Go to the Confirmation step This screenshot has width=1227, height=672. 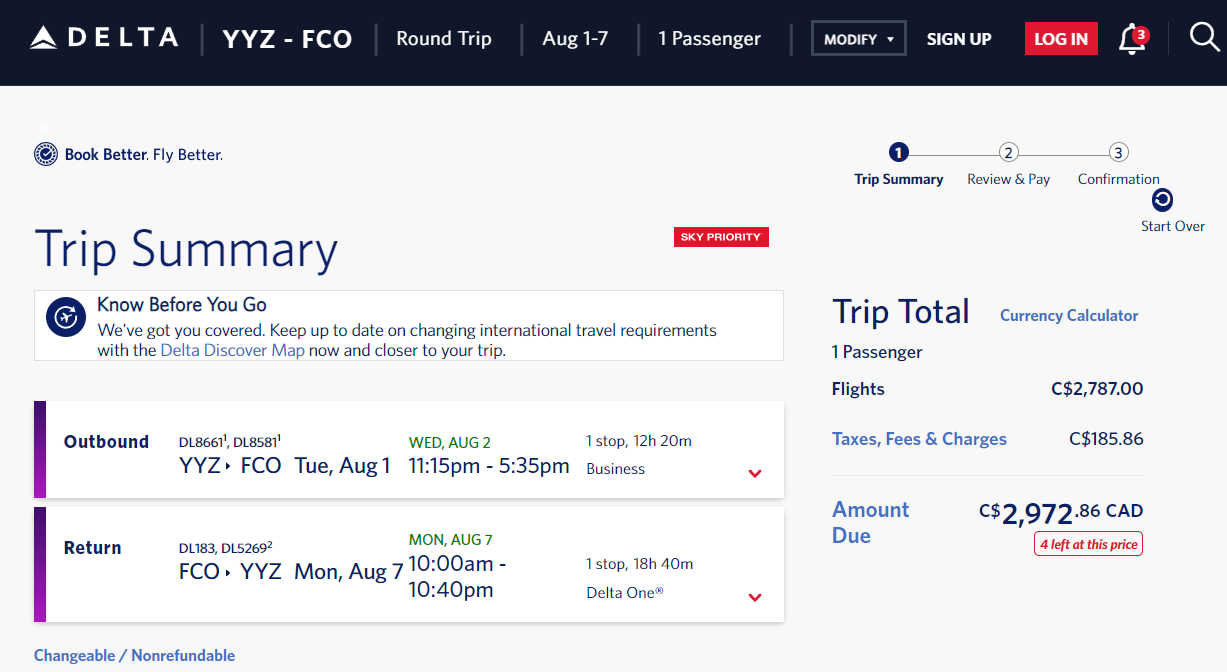[x=1119, y=153]
